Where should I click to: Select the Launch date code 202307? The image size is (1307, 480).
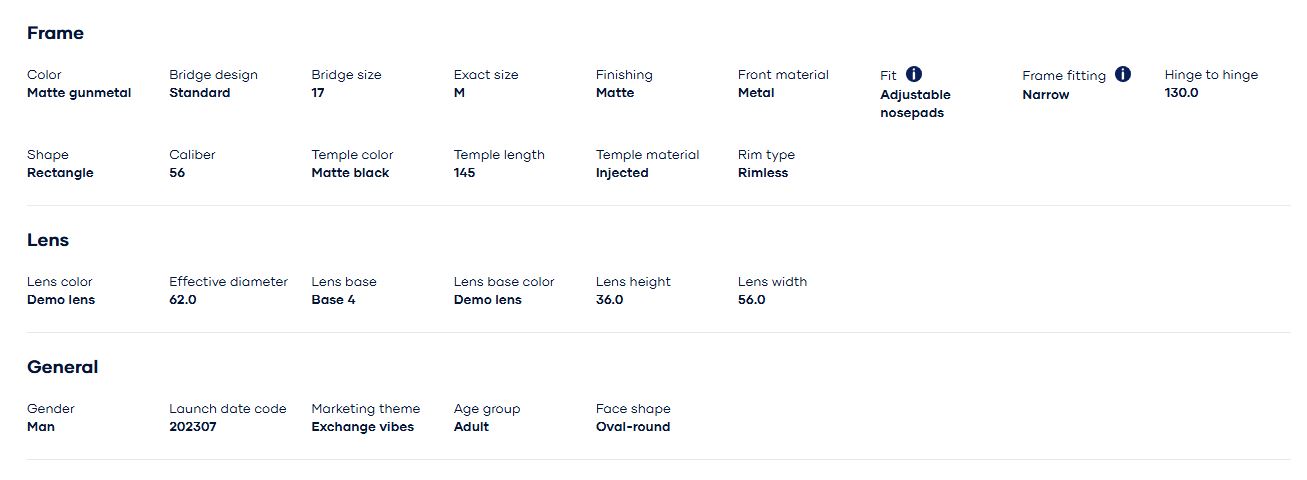pos(193,427)
